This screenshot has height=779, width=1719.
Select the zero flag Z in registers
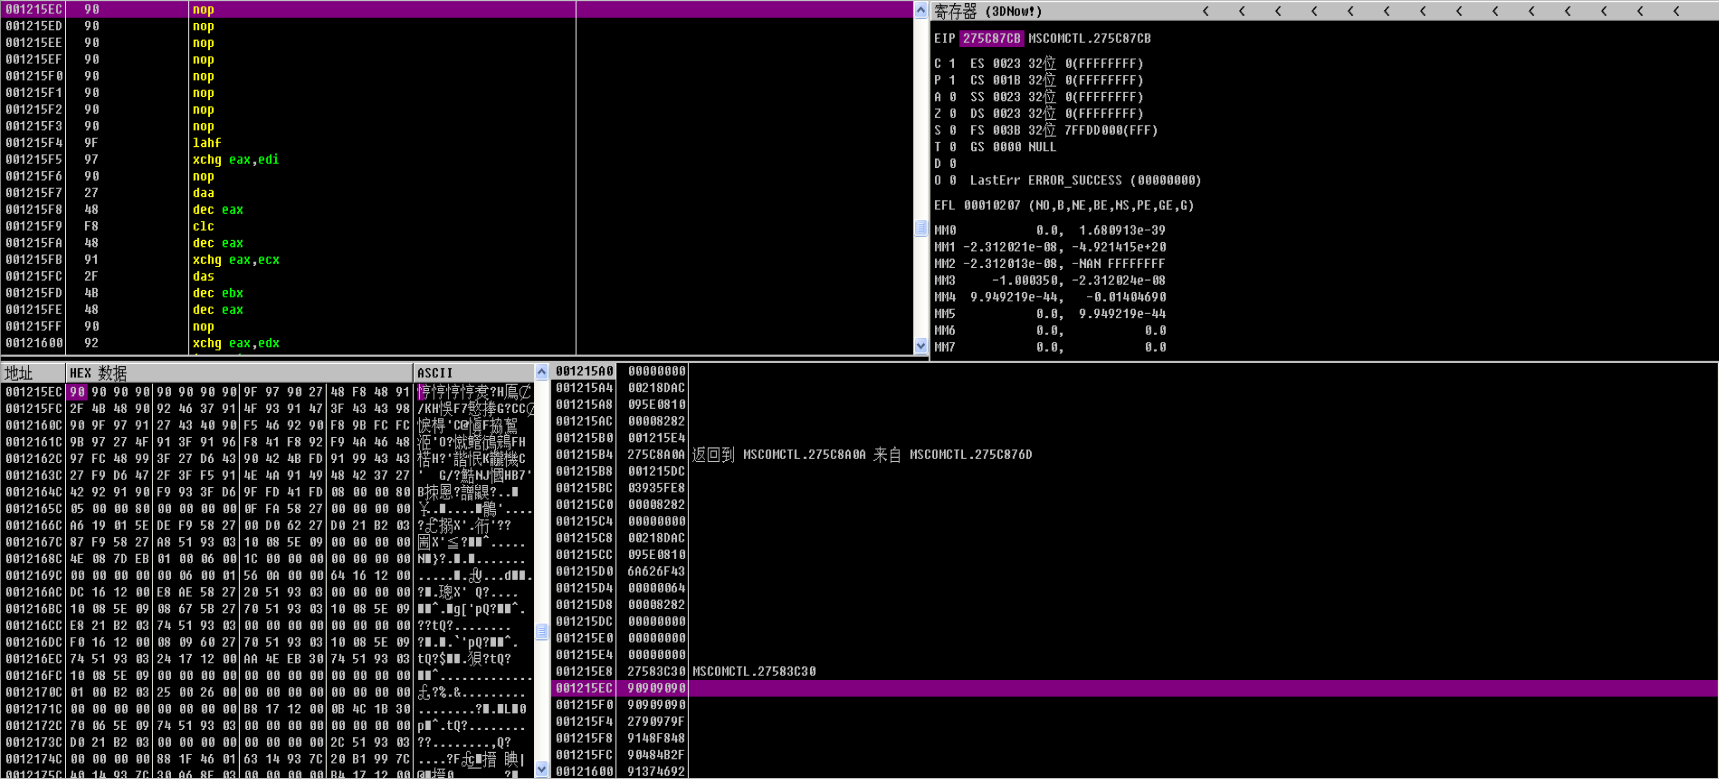point(945,113)
